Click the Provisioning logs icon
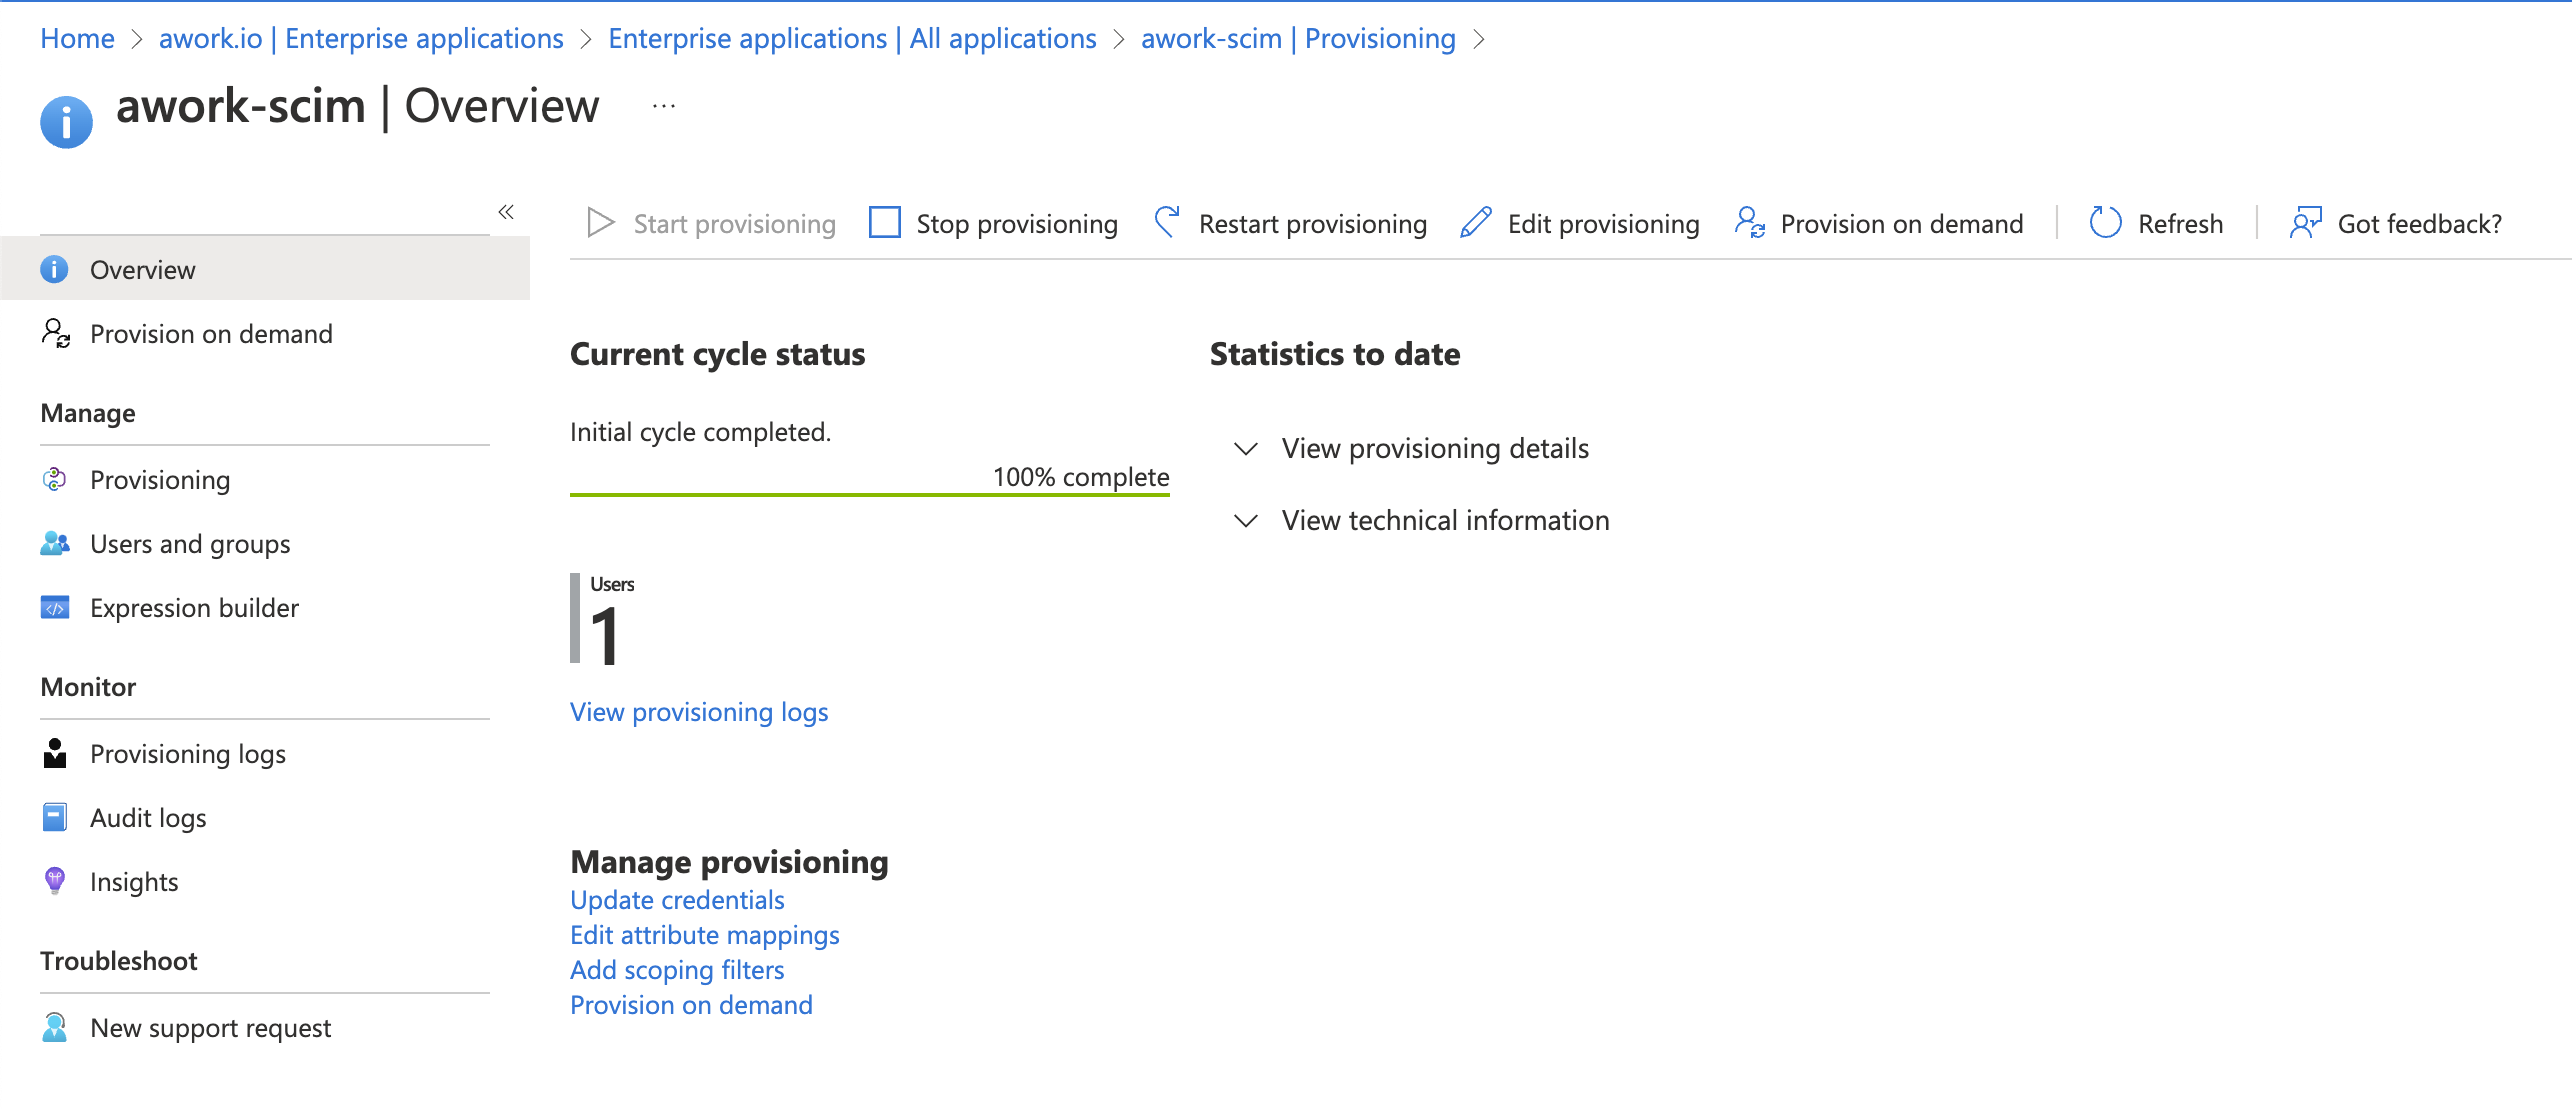This screenshot has height=1110, width=2572. [55, 753]
